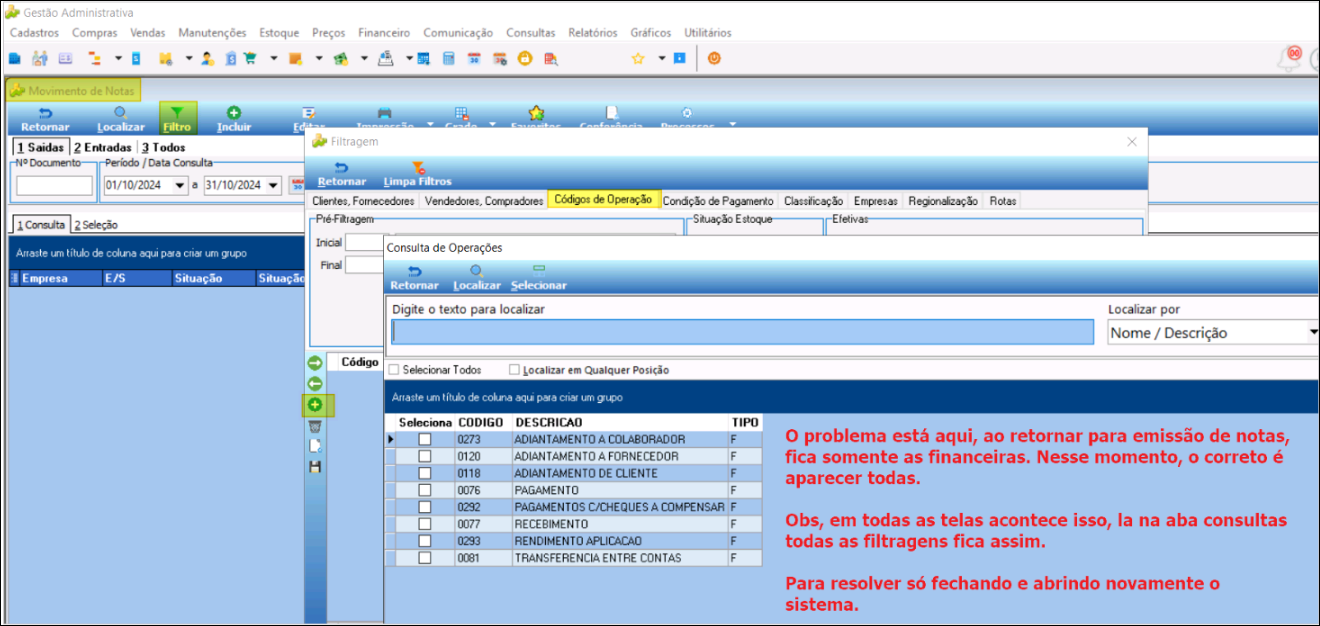Select the TRANSFERENCIA ENTRE CONTAS description cell
This screenshot has width=1320, height=626.
(620, 559)
